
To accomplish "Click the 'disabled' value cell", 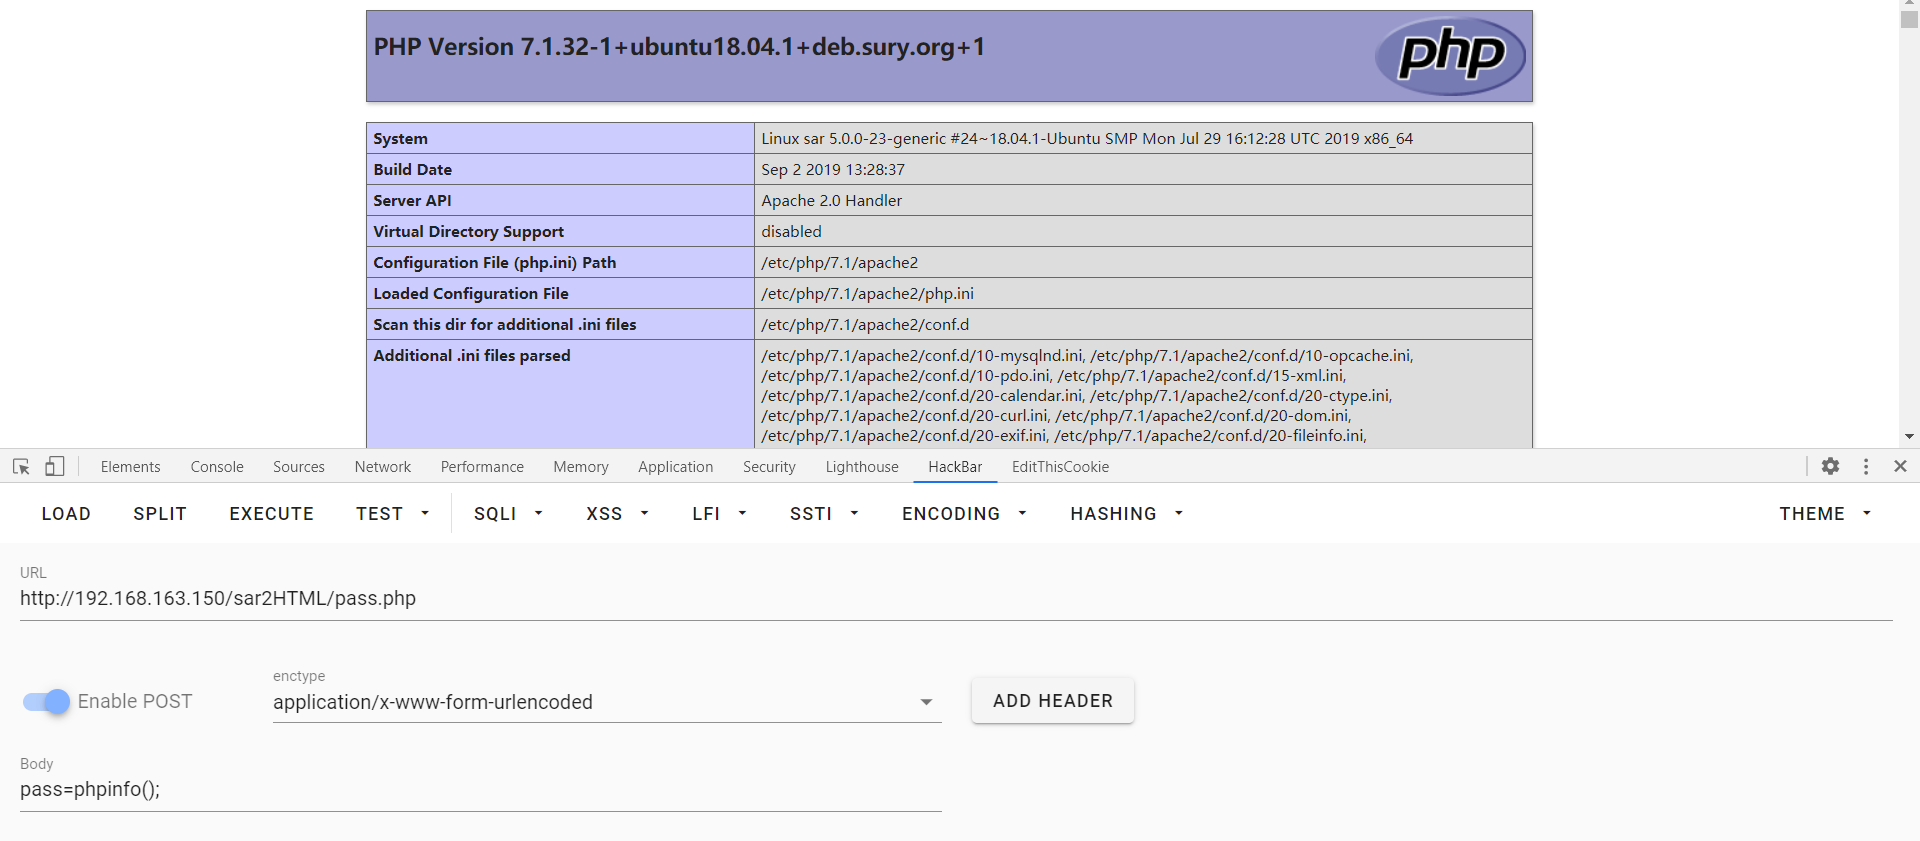I will 1143,231.
